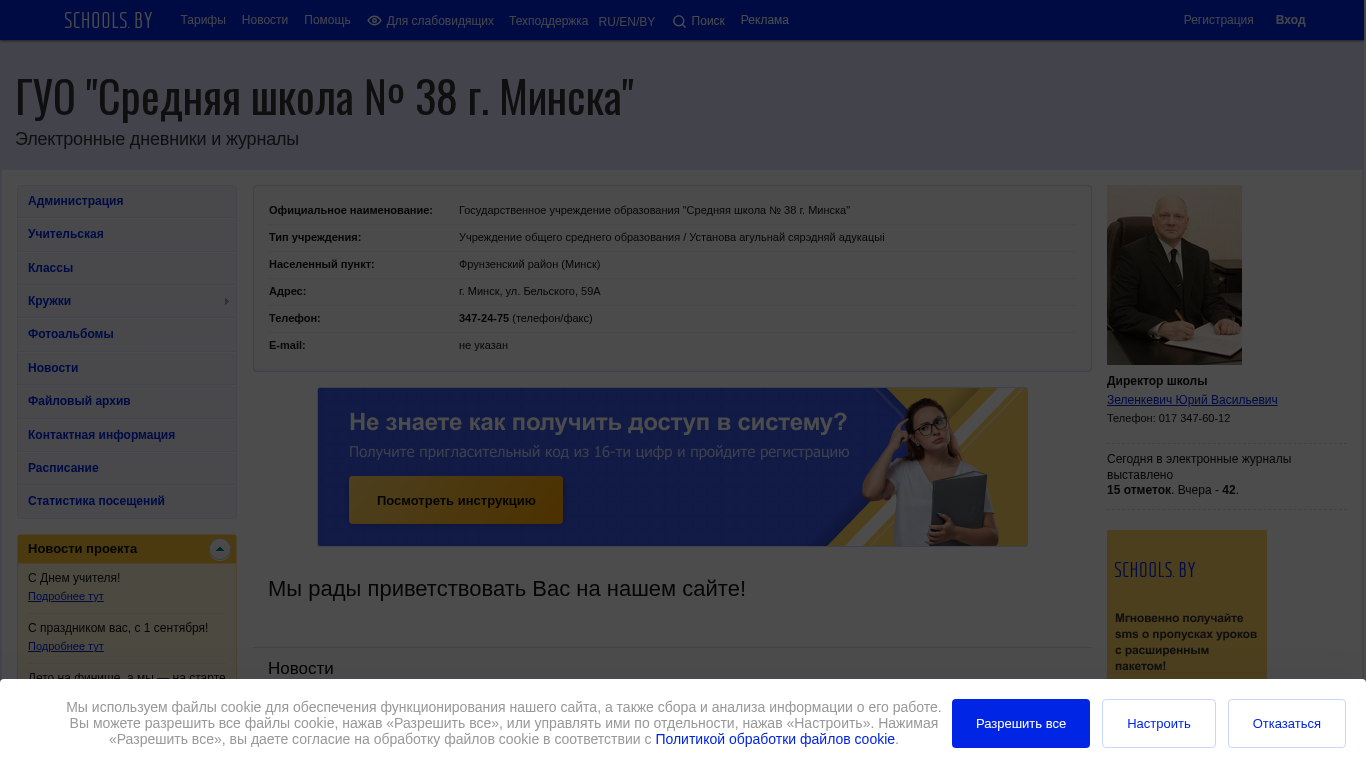Viewport: 1366px width, 768px height.
Task: Click the phone number 347-24-75
Action: (484, 318)
